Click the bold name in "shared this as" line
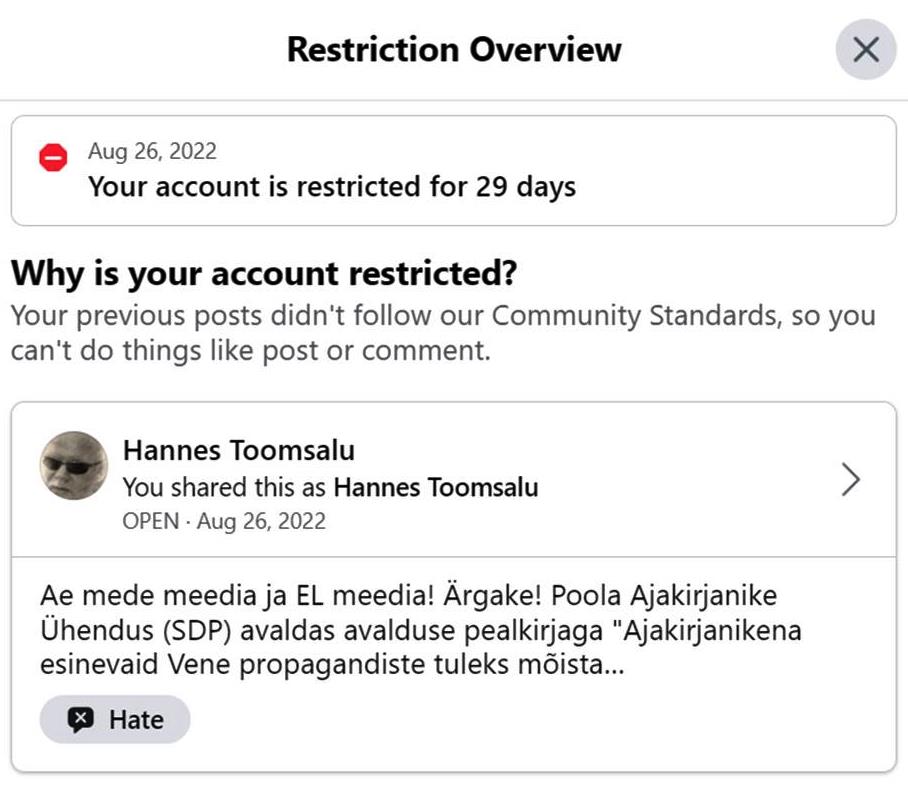Screen dimensions: 908x789 436,487
